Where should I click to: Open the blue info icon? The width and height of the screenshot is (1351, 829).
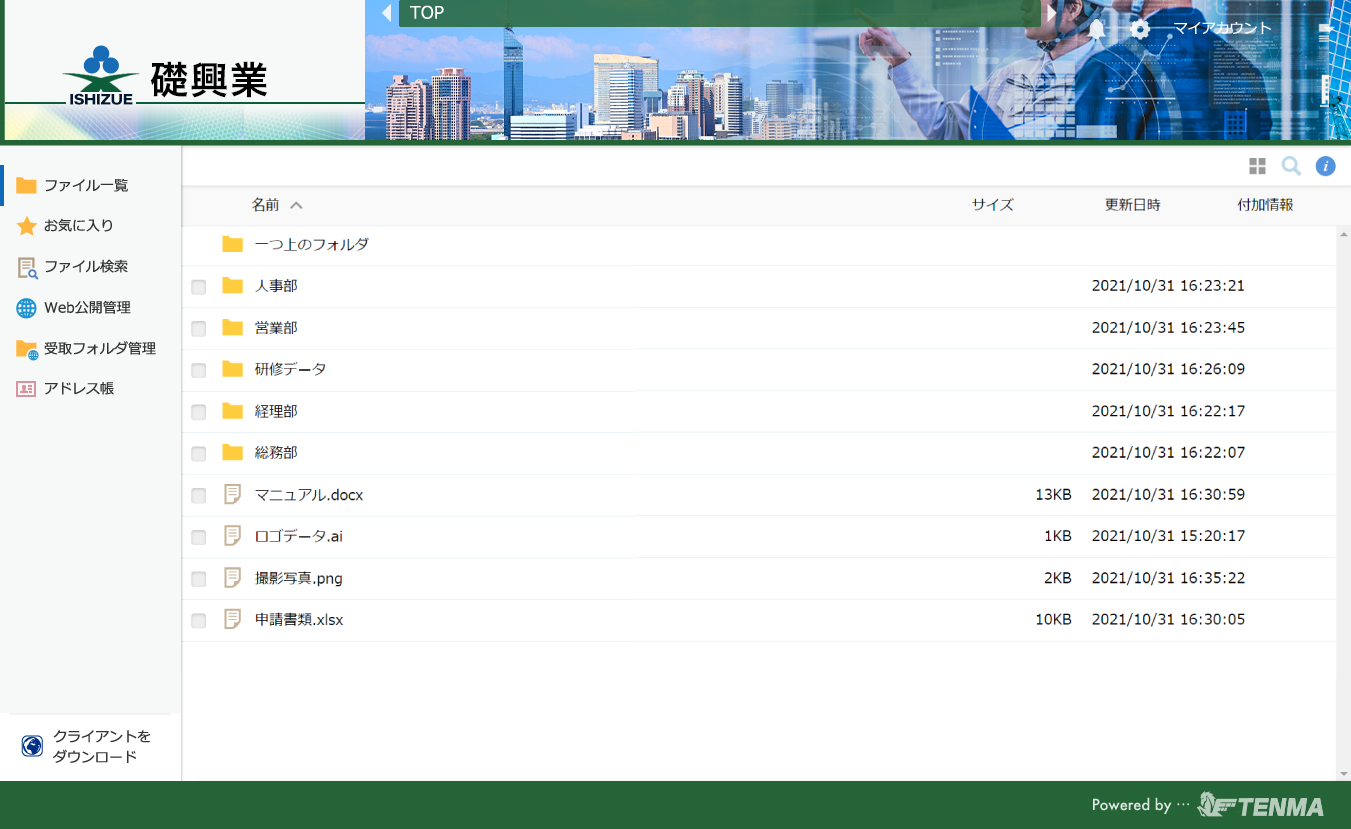(1325, 166)
